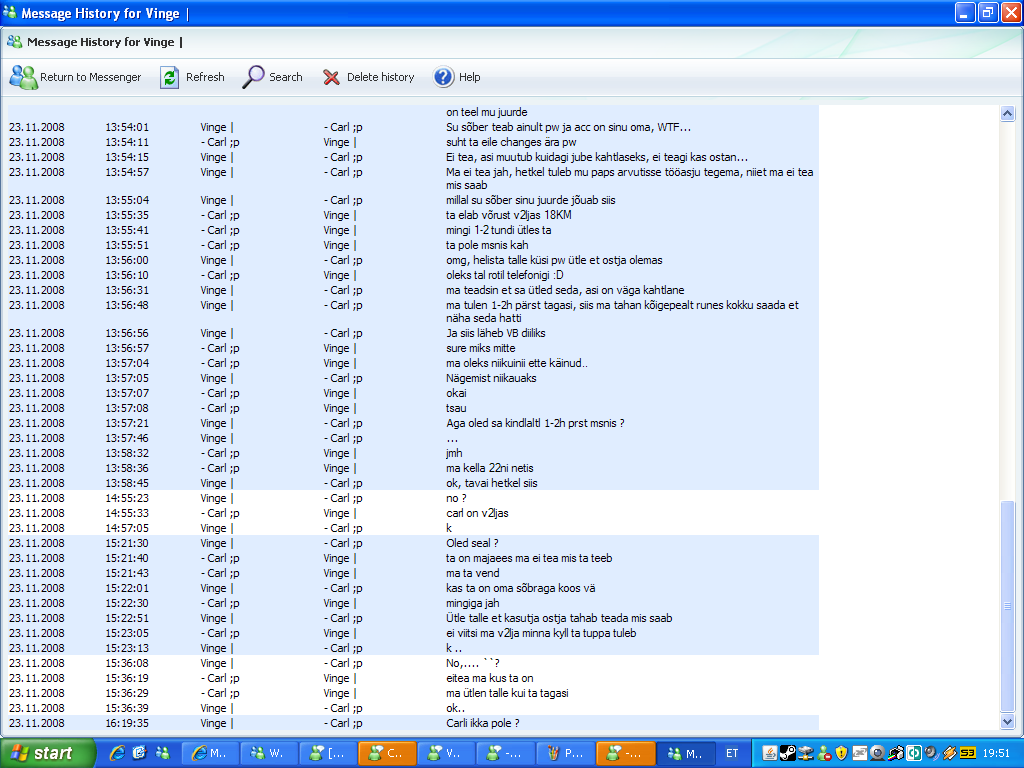The height and width of the screenshot is (768, 1024).
Task: Switch to the orange highlighted 'C...' taskbar window
Action: (386, 753)
